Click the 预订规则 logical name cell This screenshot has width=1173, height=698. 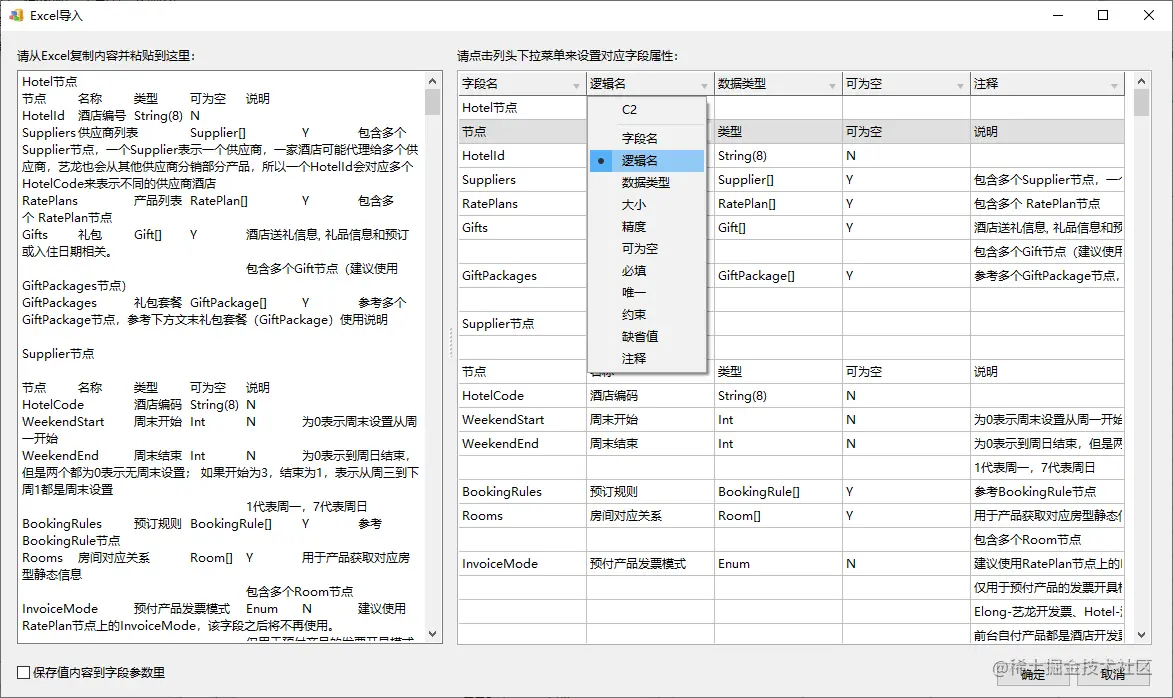pos(650,492)
